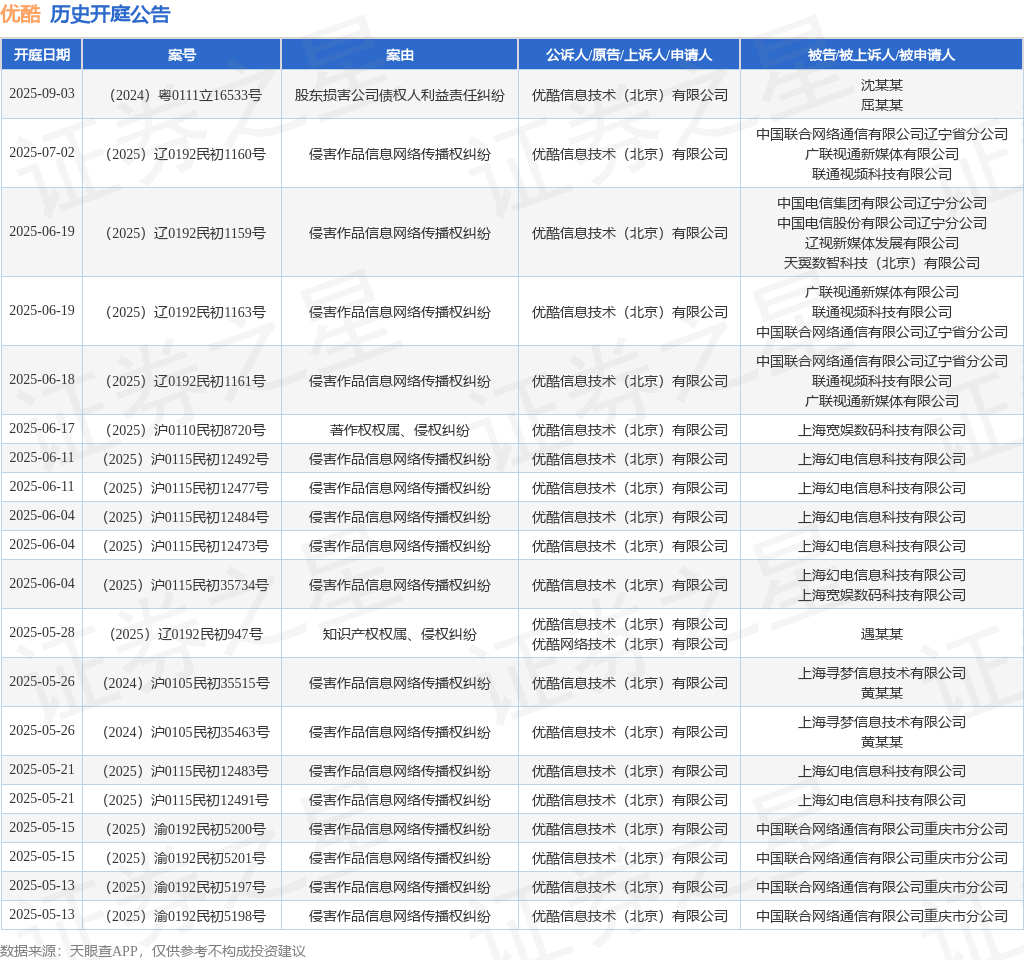Click 中国电信股份有限公司辽宁分公司

[x=882, y=223]
